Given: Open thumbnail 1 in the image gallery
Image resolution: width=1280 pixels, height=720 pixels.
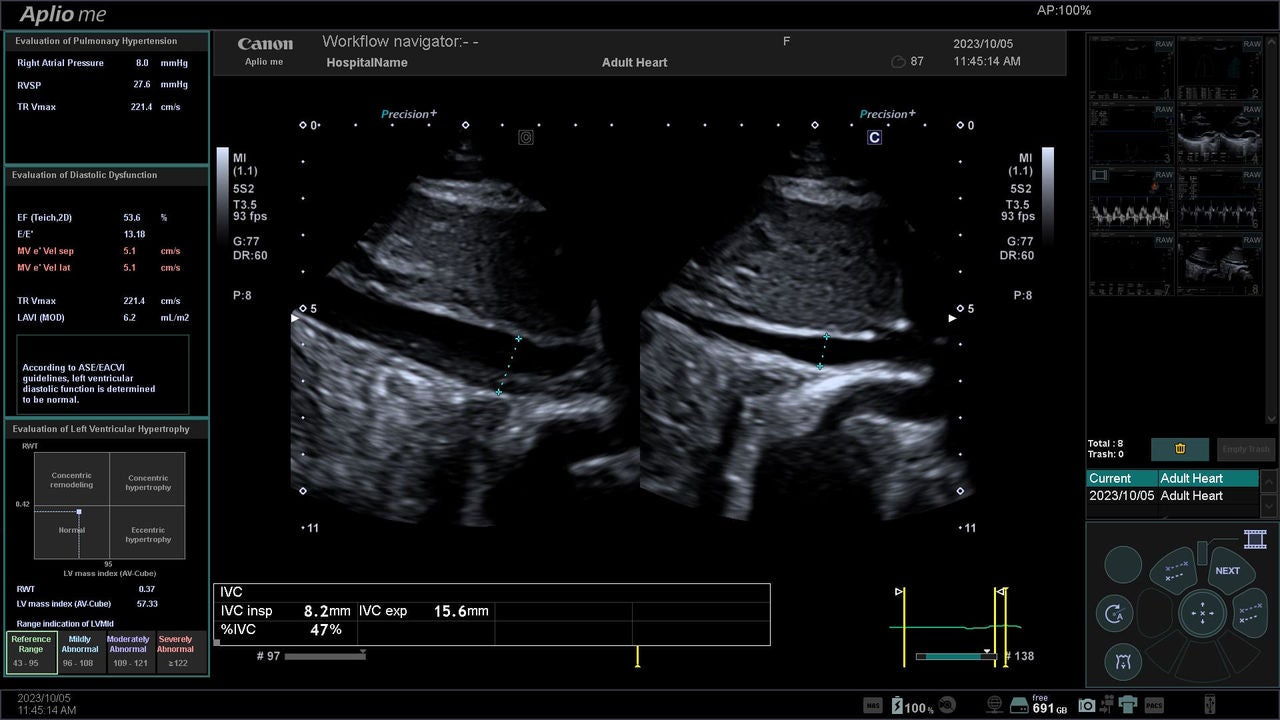Looking at the screenshot, I should 1130,68.
